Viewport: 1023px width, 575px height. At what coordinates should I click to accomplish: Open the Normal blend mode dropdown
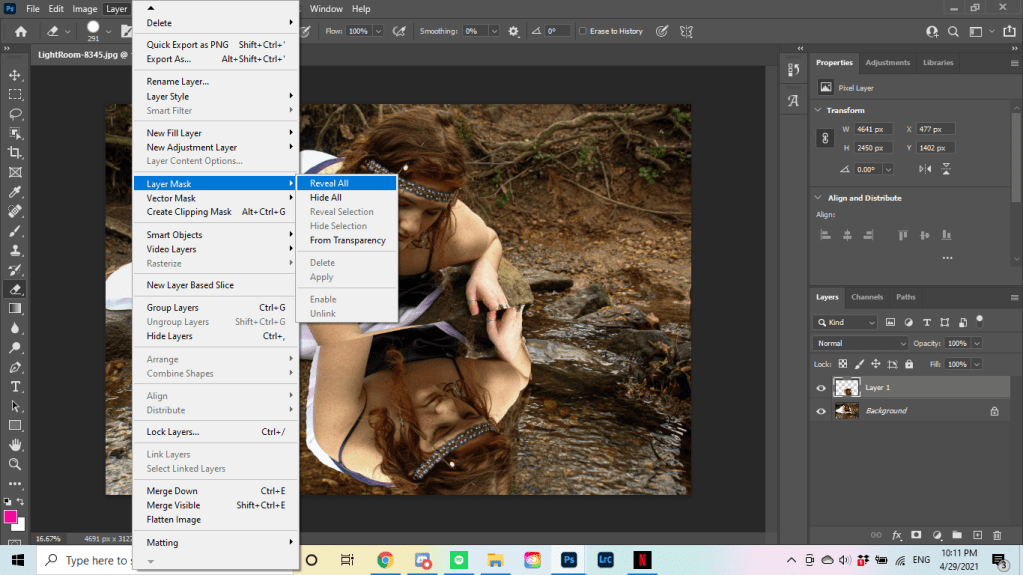[x=861, y=343]
